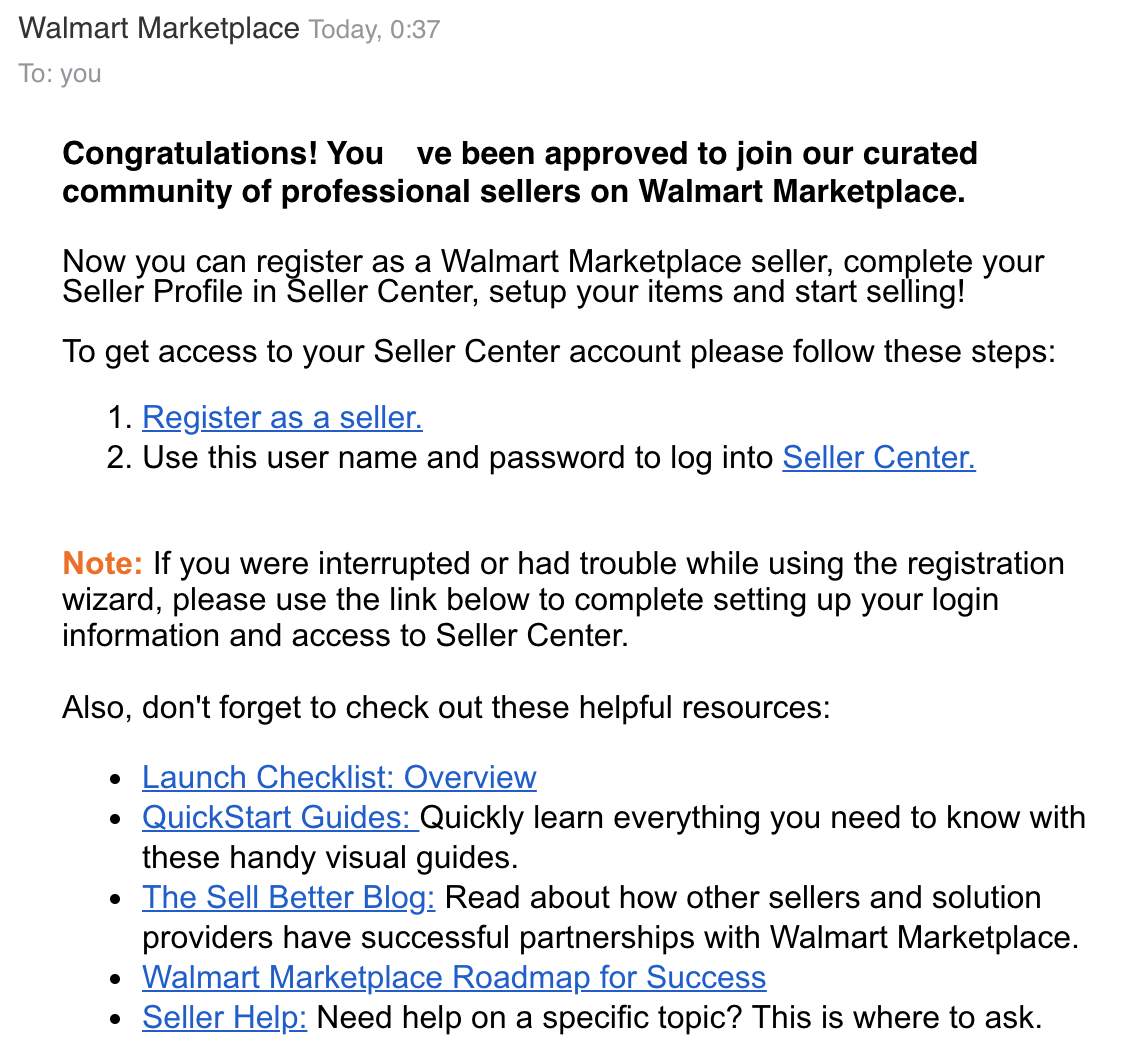Image resolution: width=1130 pixels, height=1062 pixels.
Task: Click the sender name Walmart Marketplace
Action: (159, 29)
